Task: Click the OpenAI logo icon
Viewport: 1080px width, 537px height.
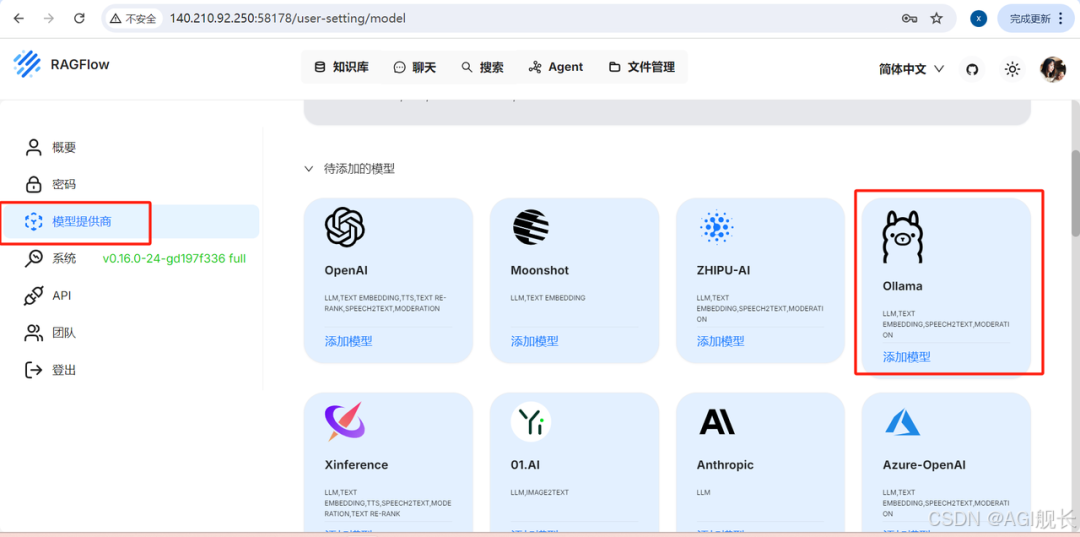Action: (344, 227)
